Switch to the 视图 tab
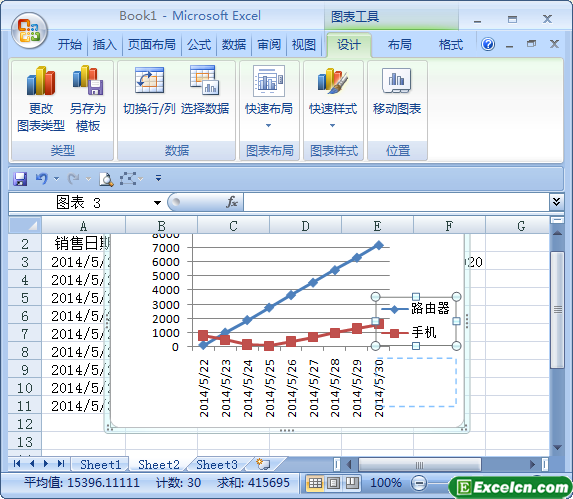573x499 pixels. click(303, 45)
